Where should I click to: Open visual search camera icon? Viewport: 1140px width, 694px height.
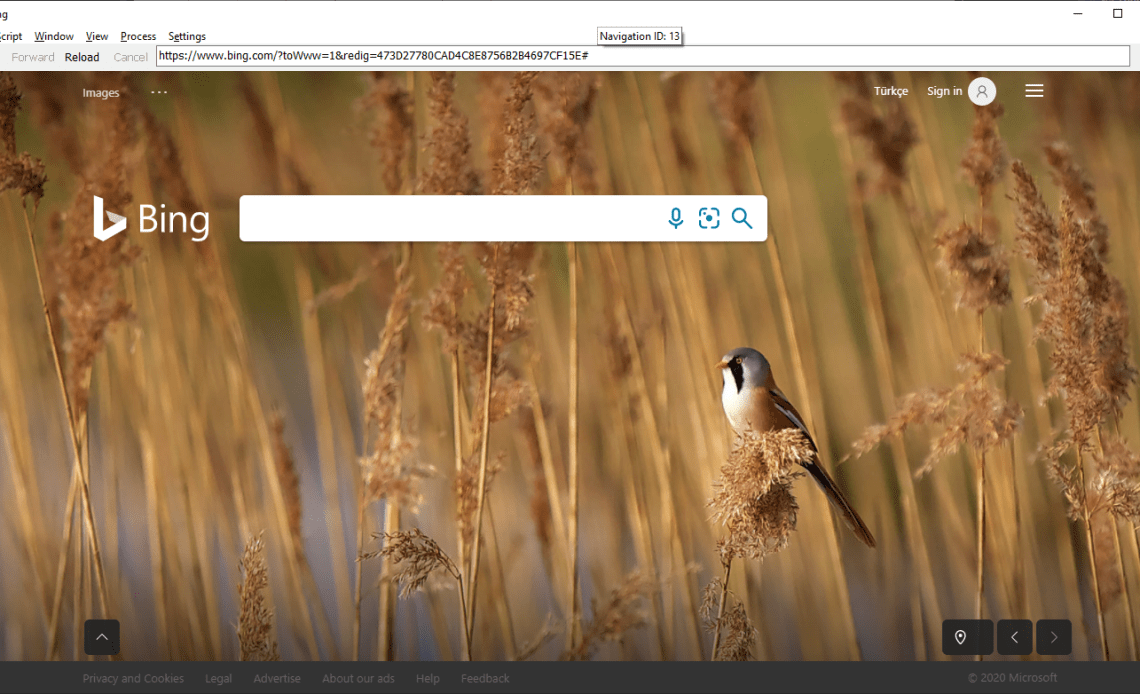pos(709,218)
